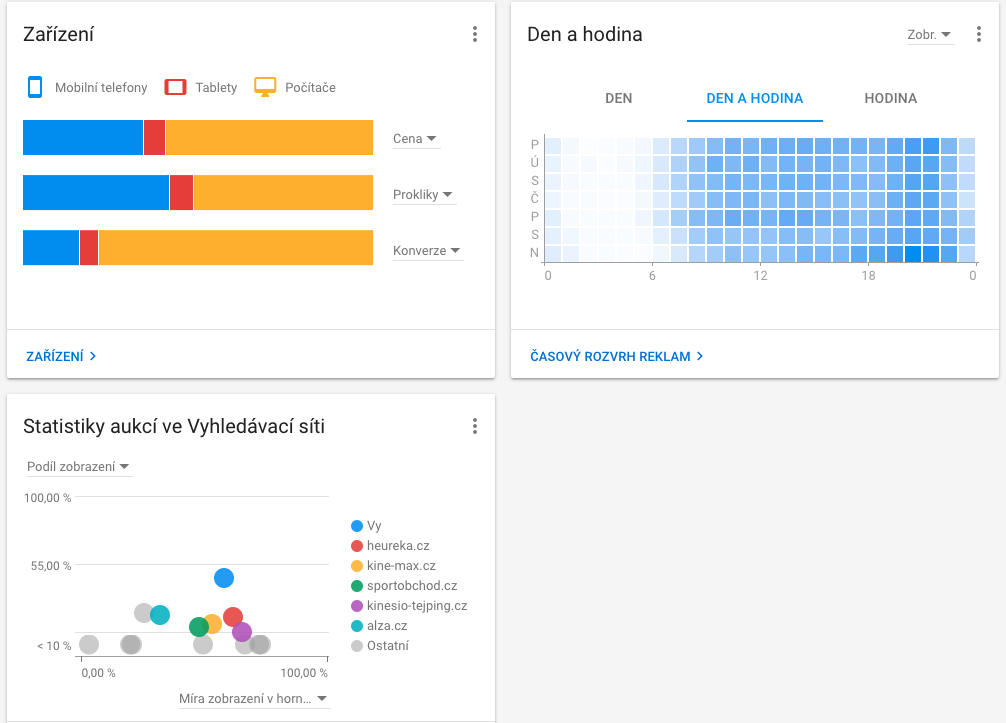Click the blue Vy bubble in chart
This screenshot has height=723, width=1006.
click(x=224, y=578)
